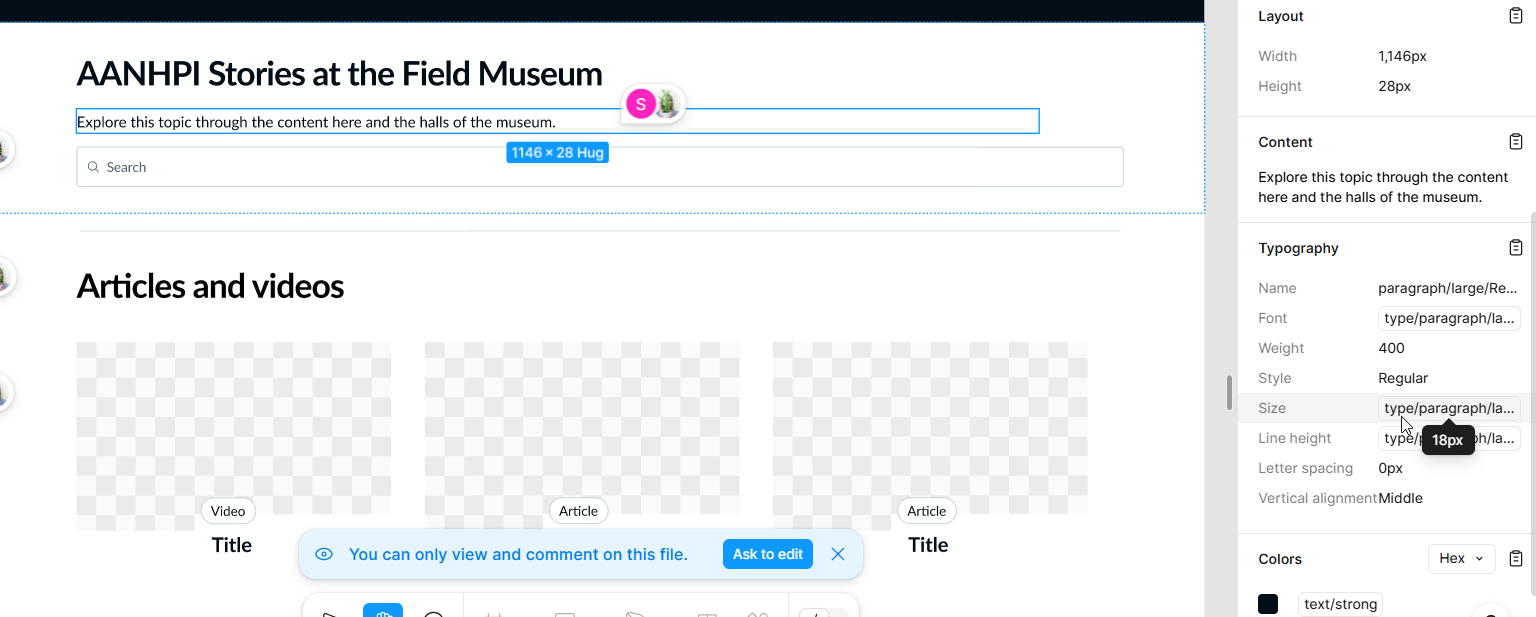Click the '1146 × 28 Hug' dimension label
This screenshot has width=1536, height=617.
(x=557, y=152)
